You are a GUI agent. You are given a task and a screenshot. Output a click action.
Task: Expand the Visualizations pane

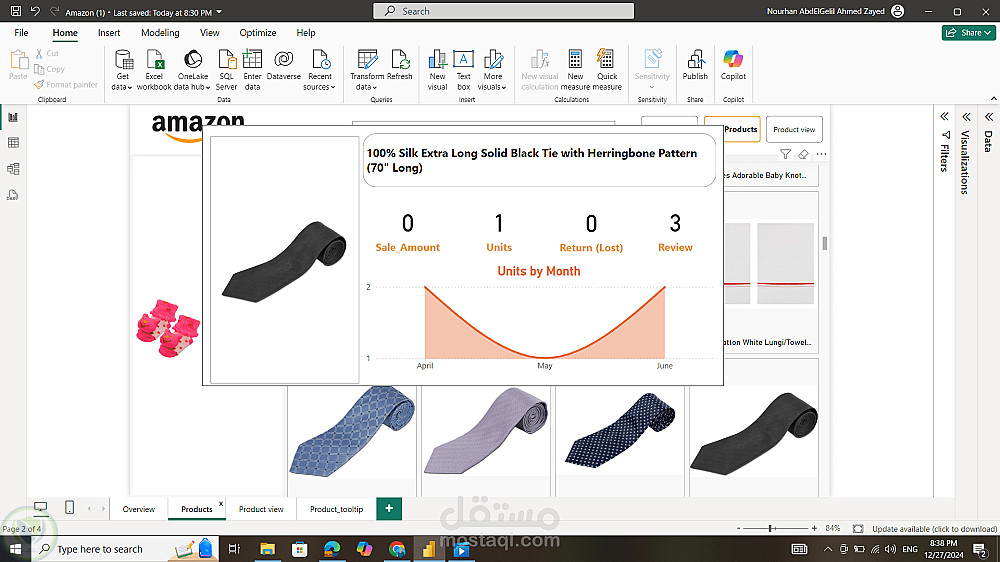pyautogui.click(x=966, y=116)
